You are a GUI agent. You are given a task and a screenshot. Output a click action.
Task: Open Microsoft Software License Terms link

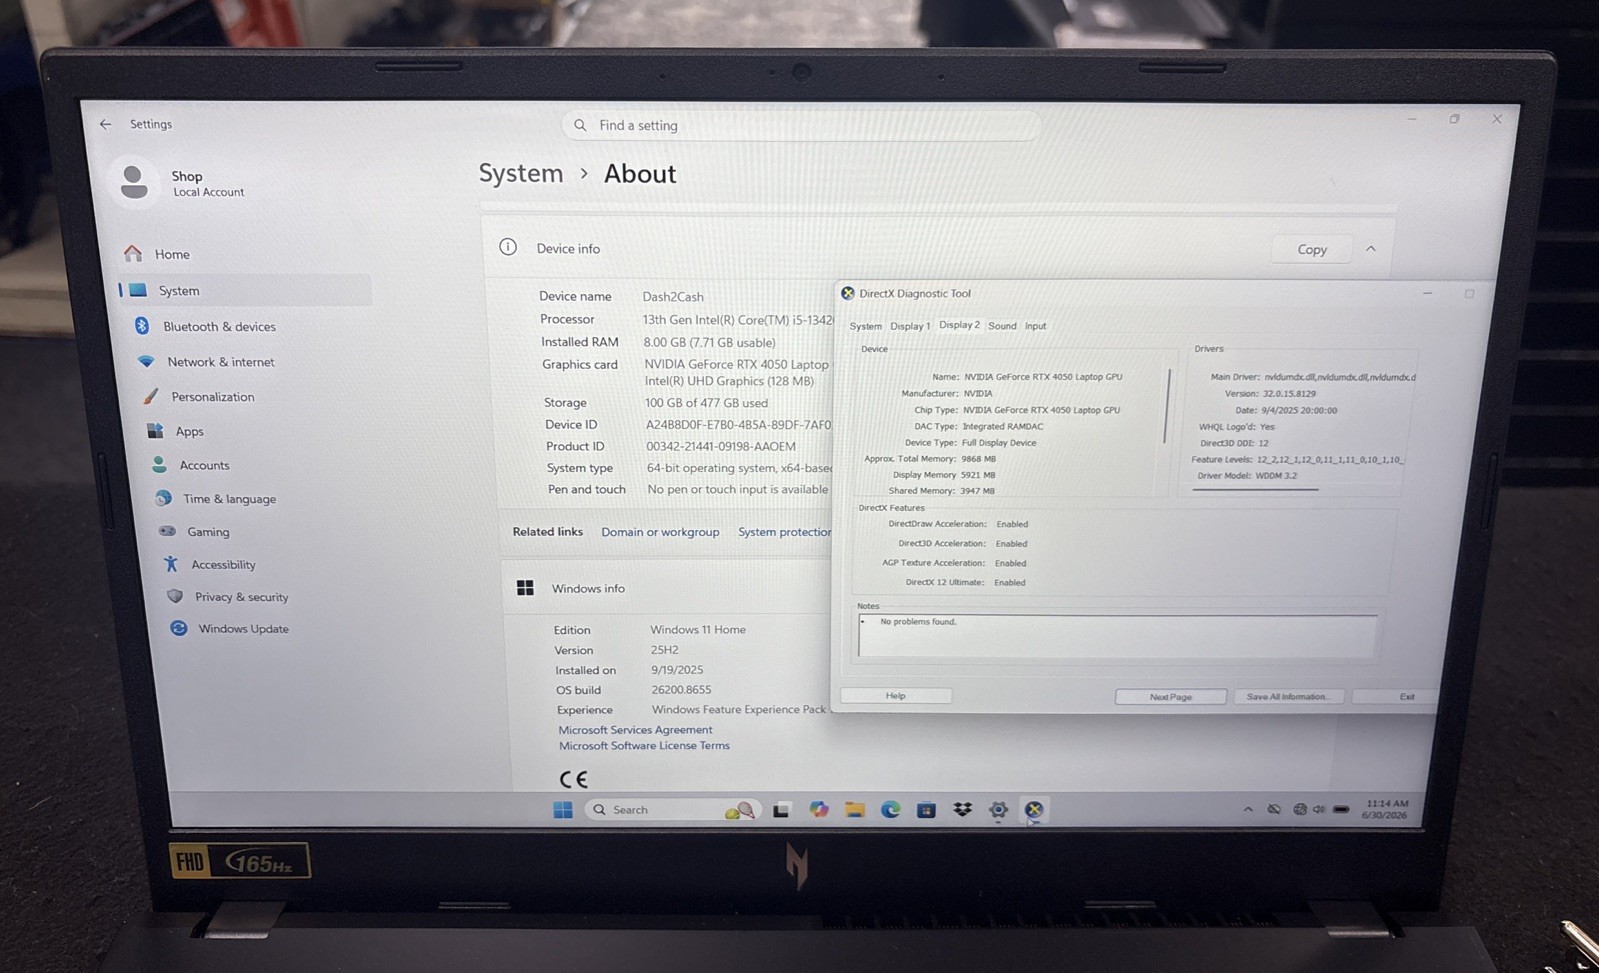point(644,746)
